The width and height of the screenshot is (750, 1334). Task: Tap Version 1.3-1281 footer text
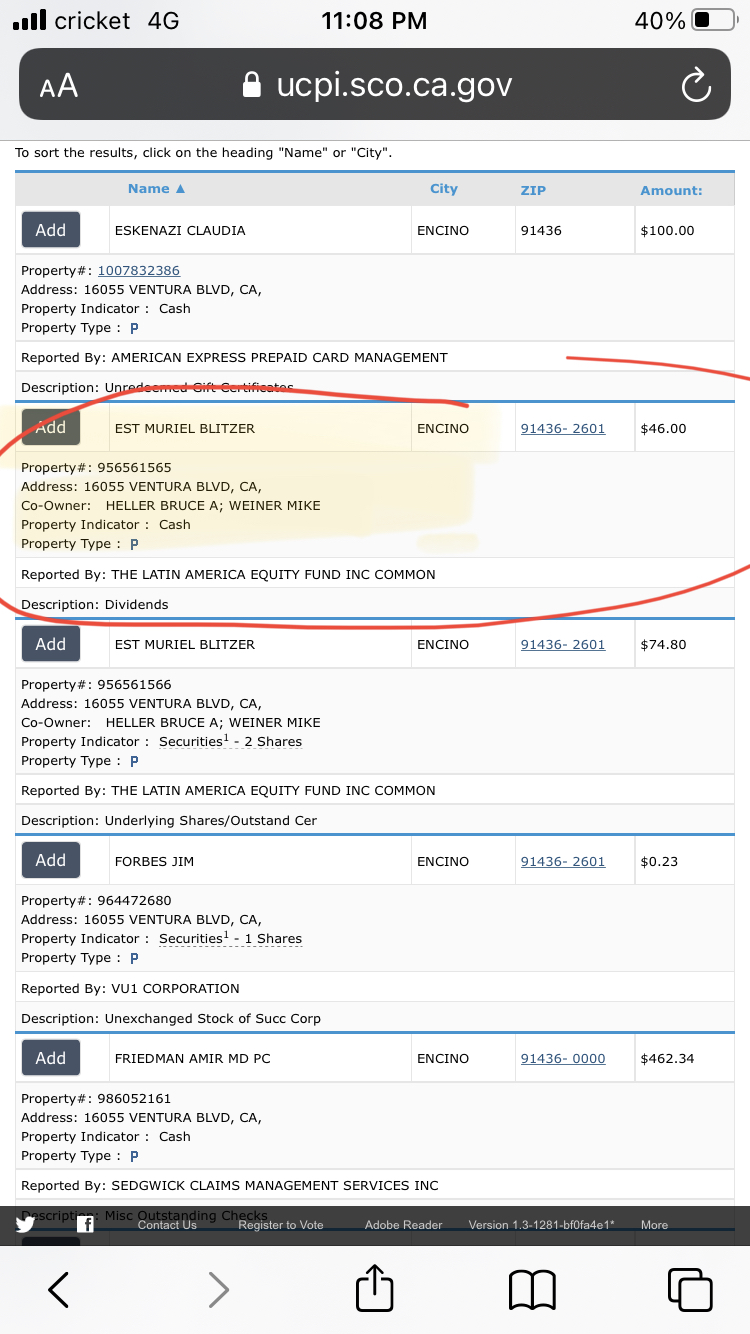(x=541, y=1225)
